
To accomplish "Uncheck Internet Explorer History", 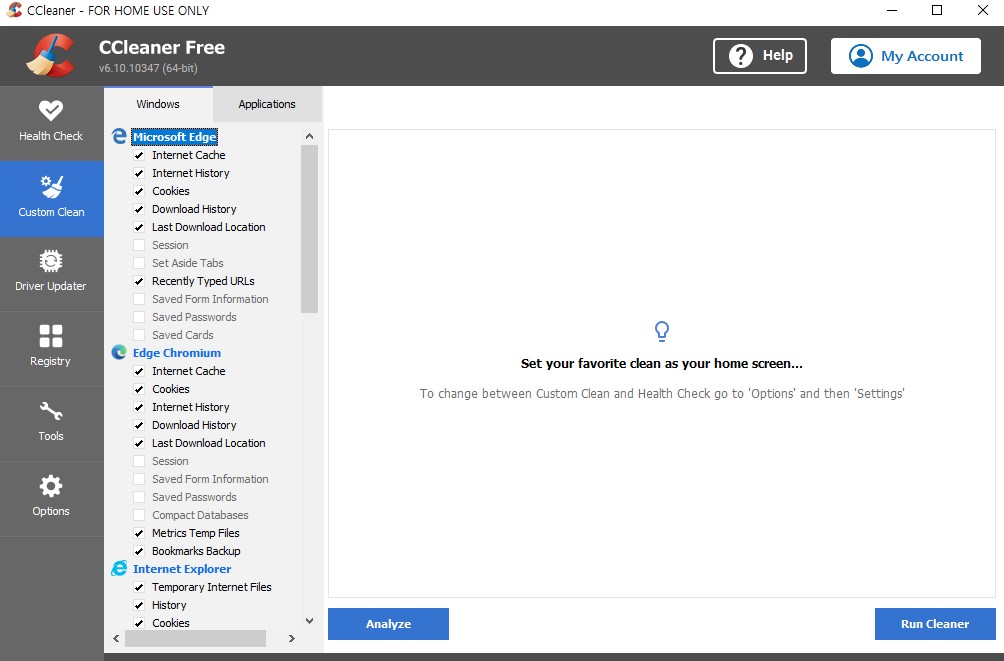I will tap(139, 604).
